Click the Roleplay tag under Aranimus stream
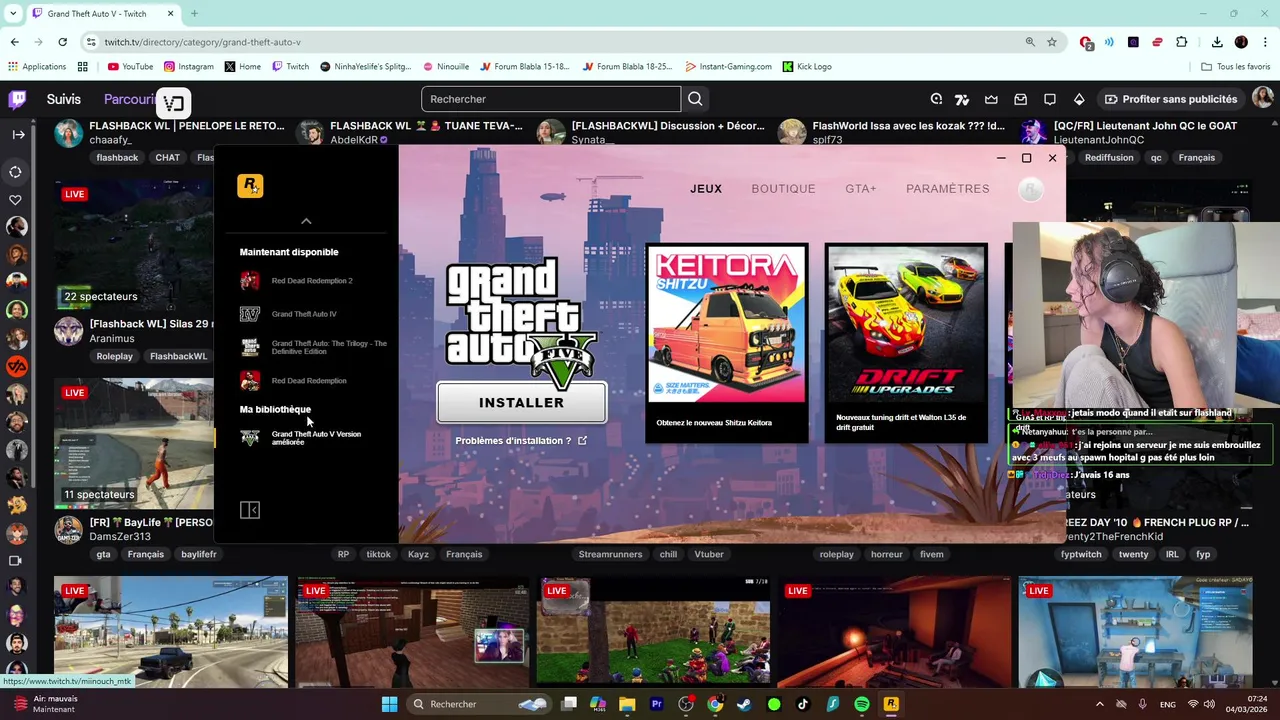The image size is (1280, 720). (x=115, y=356)
